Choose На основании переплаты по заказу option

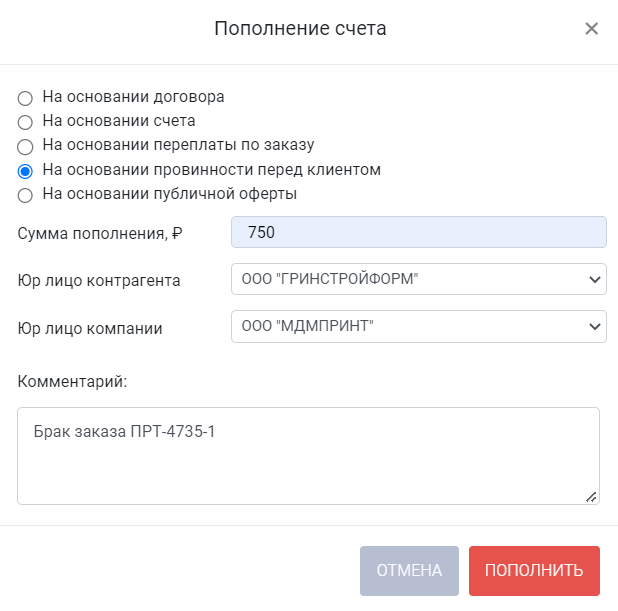coord(25,147)
